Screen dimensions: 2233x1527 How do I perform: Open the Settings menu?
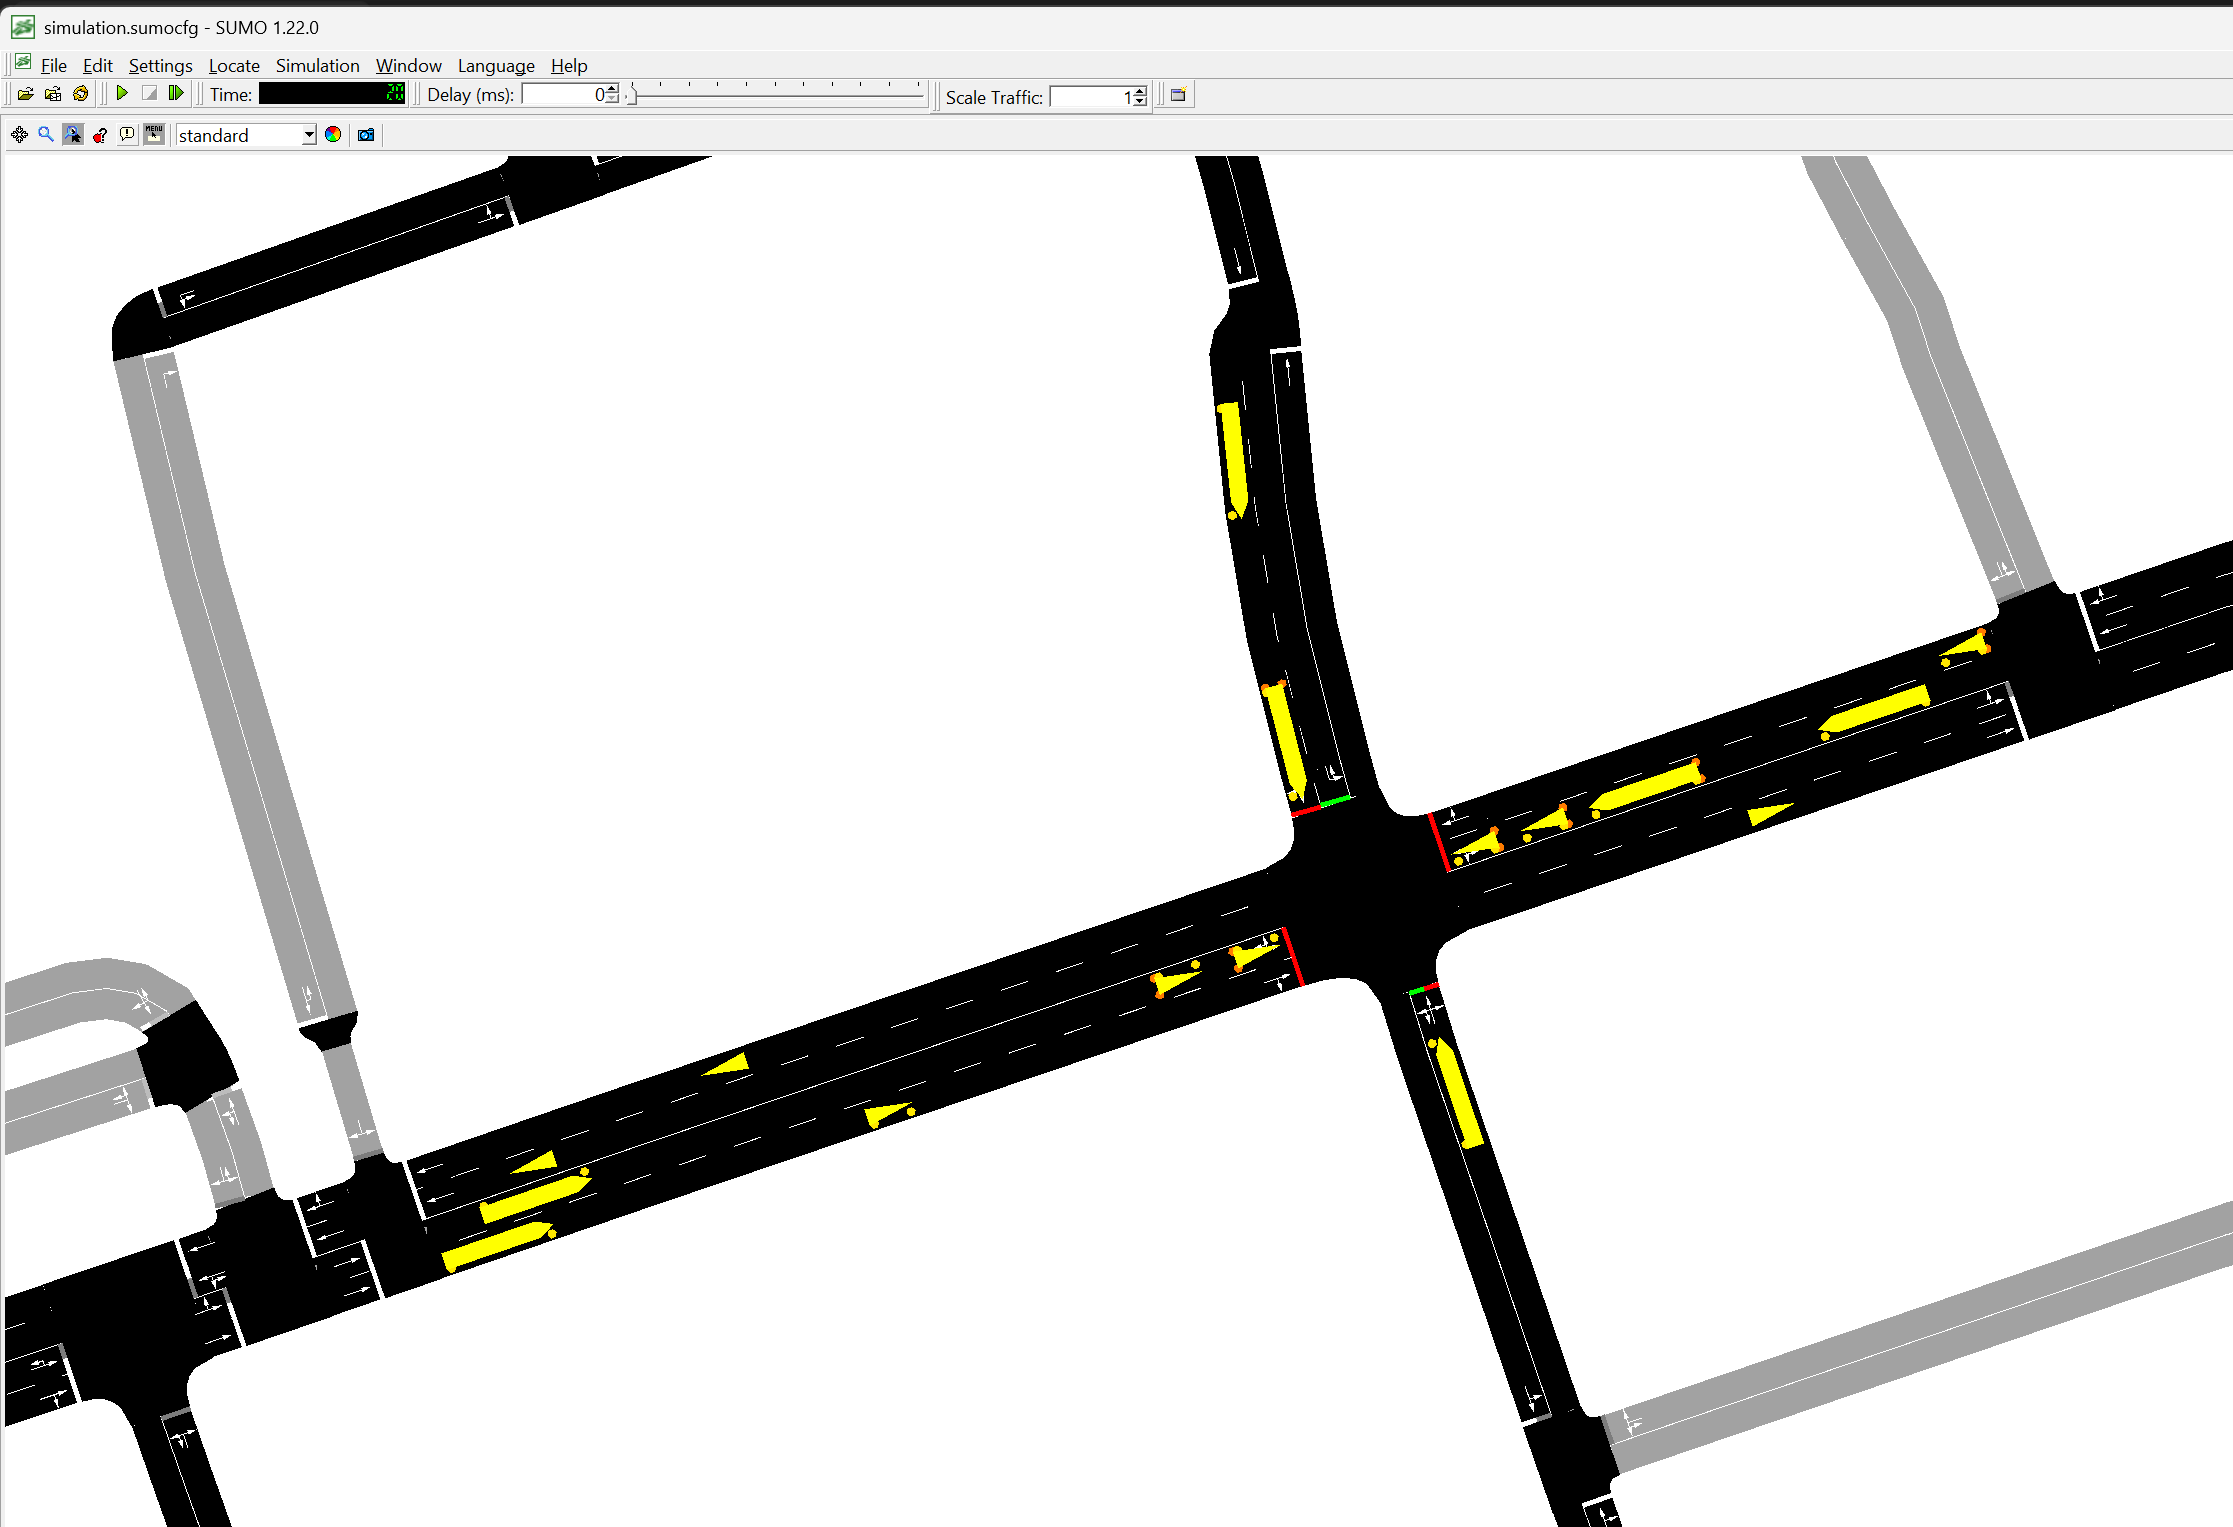[x=160, y=66]
